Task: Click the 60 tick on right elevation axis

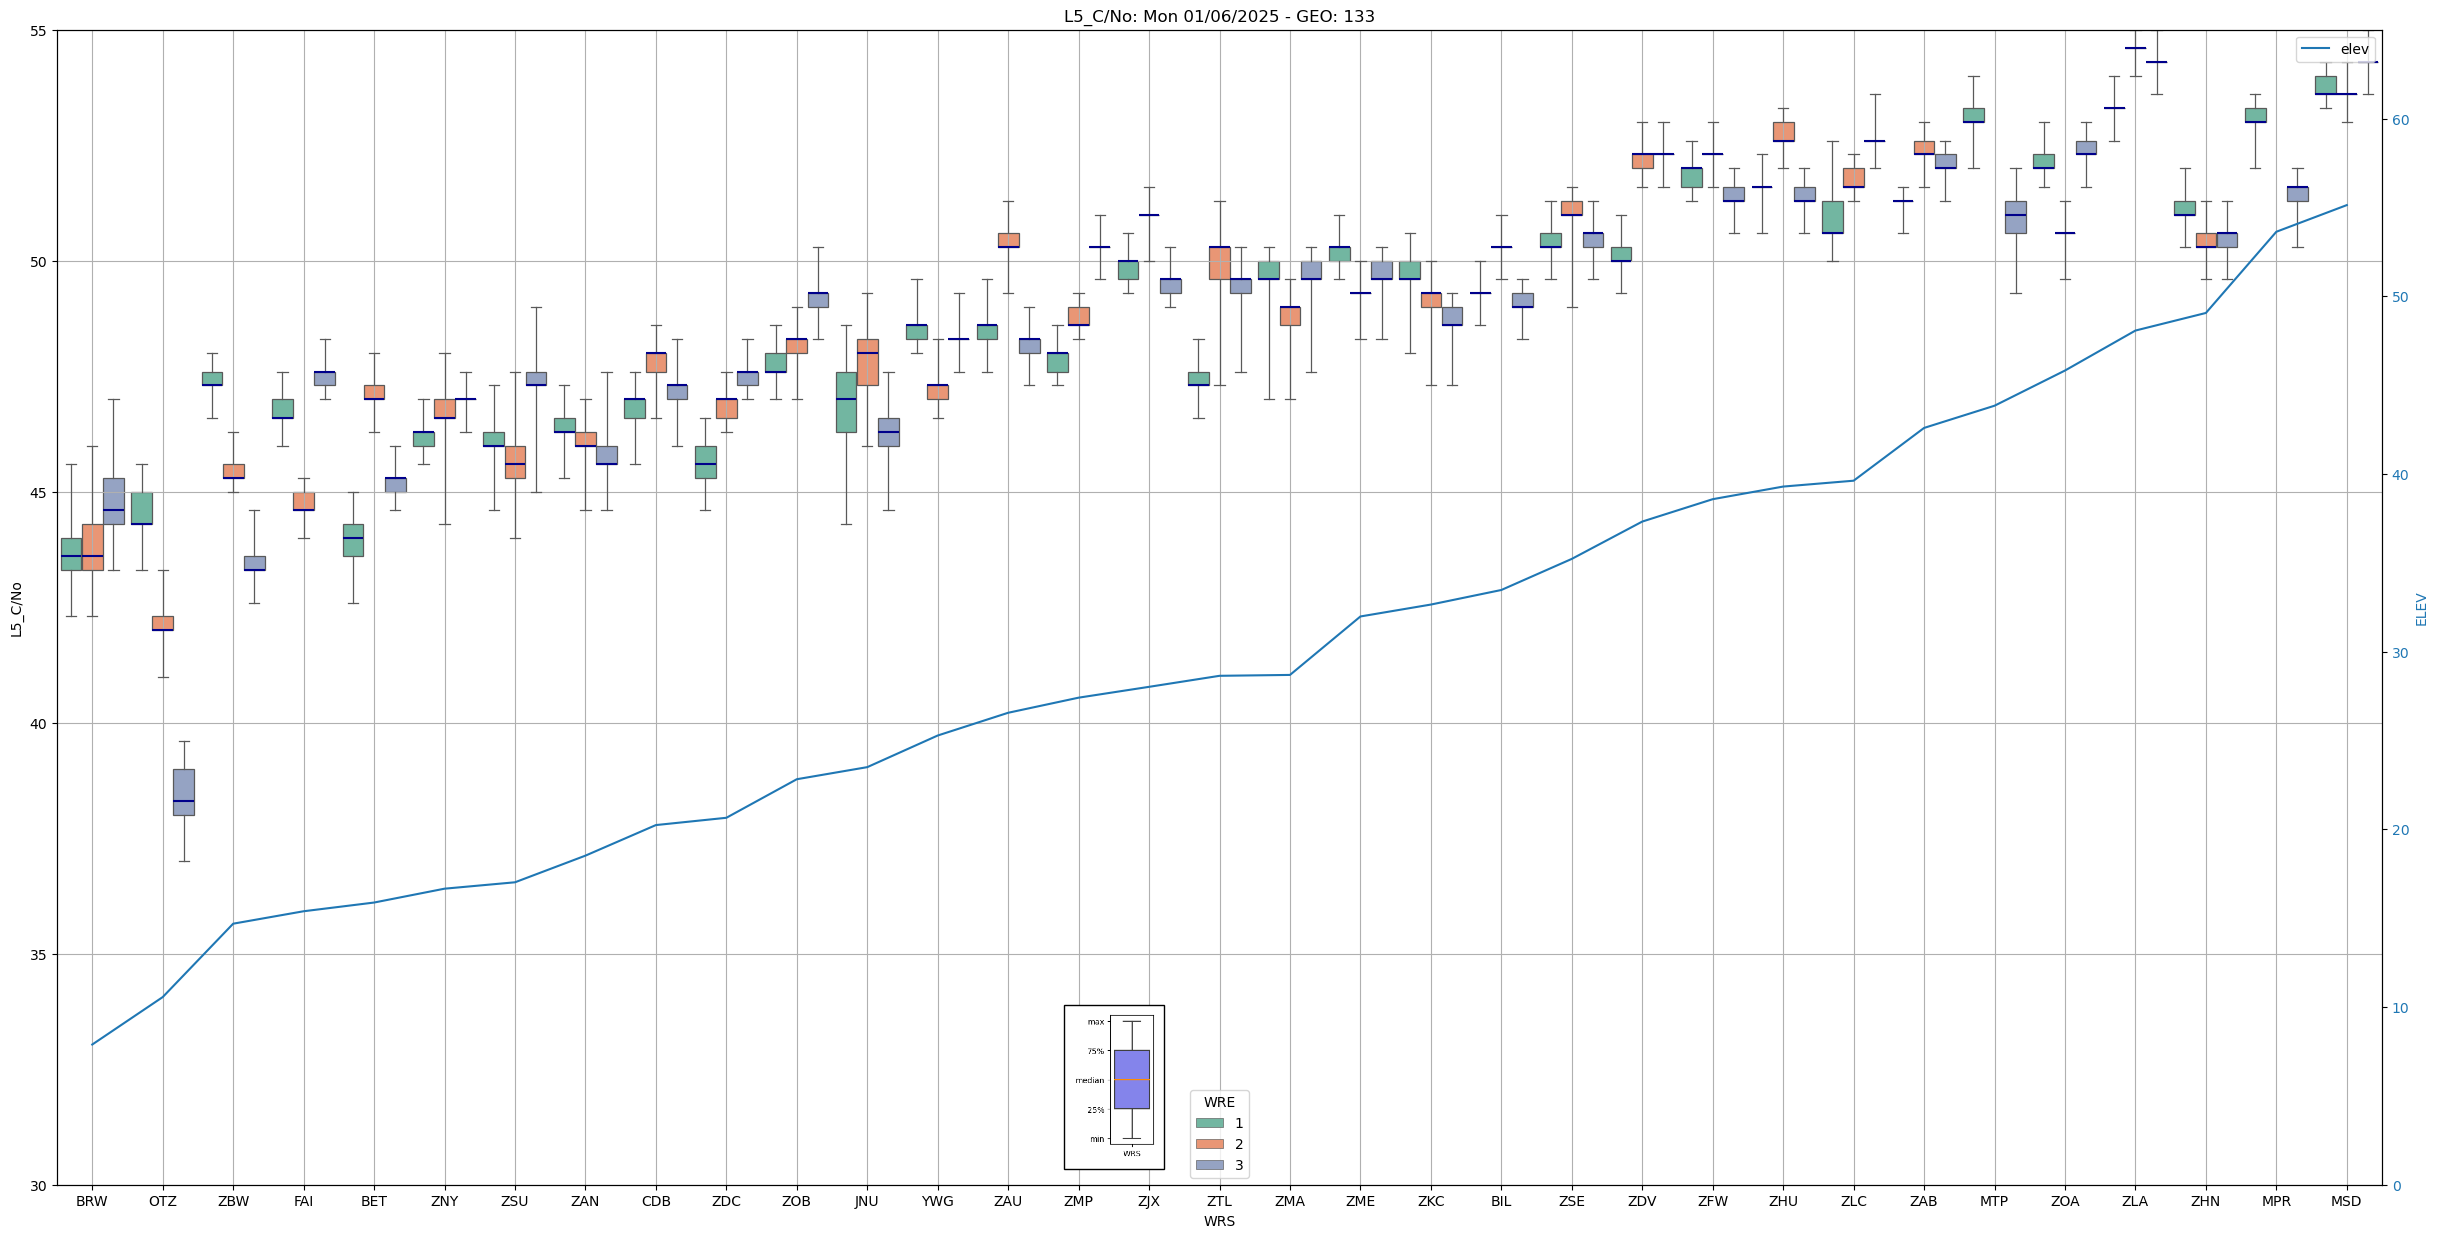Action: point(2399,120)
